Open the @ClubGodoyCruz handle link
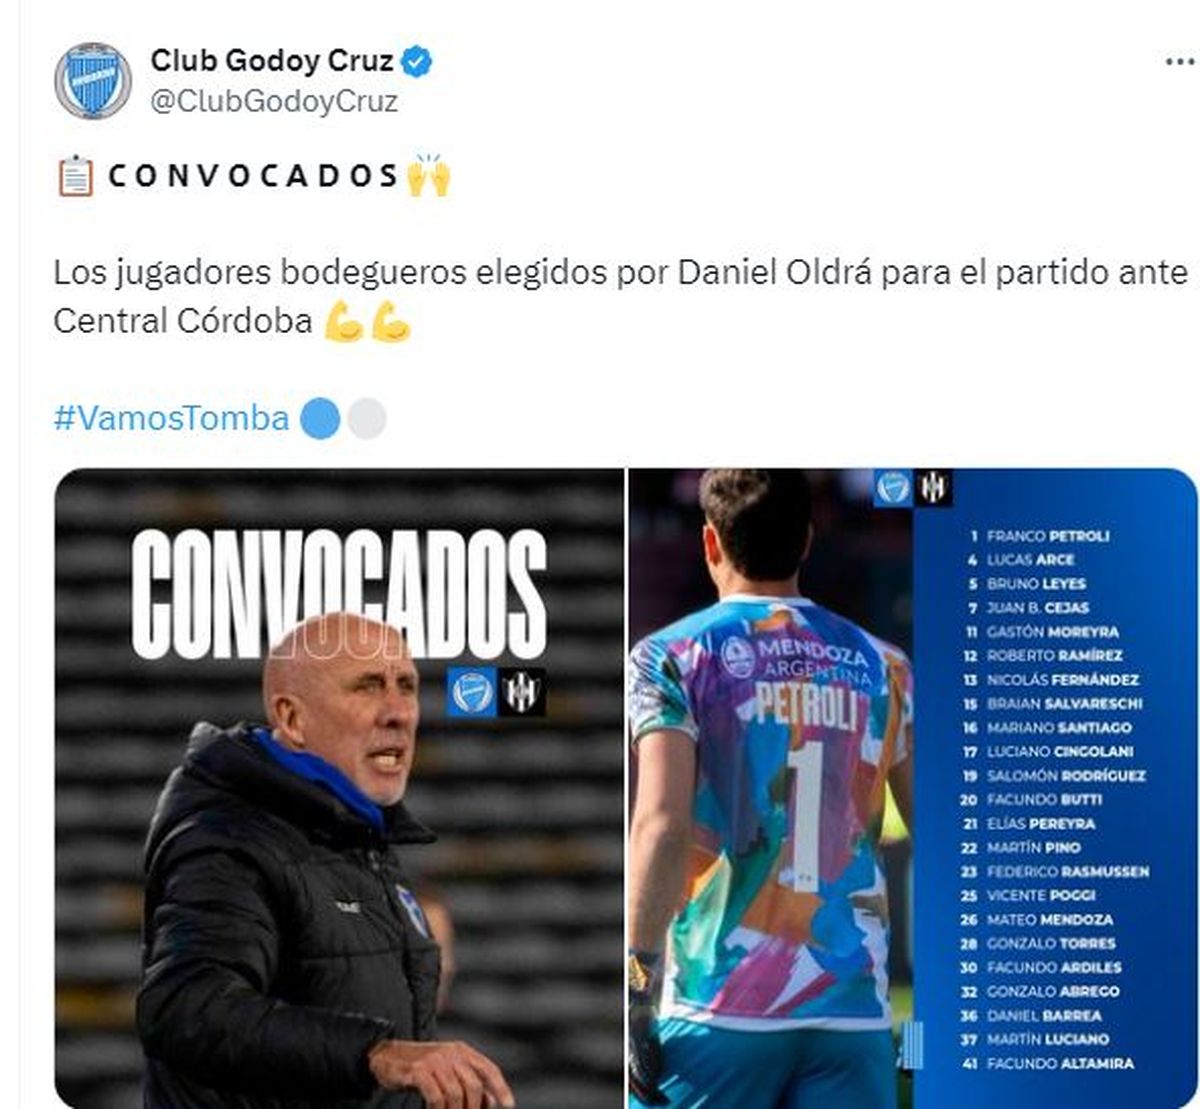Screen dimensions: 1200x1109 point(274,101)
